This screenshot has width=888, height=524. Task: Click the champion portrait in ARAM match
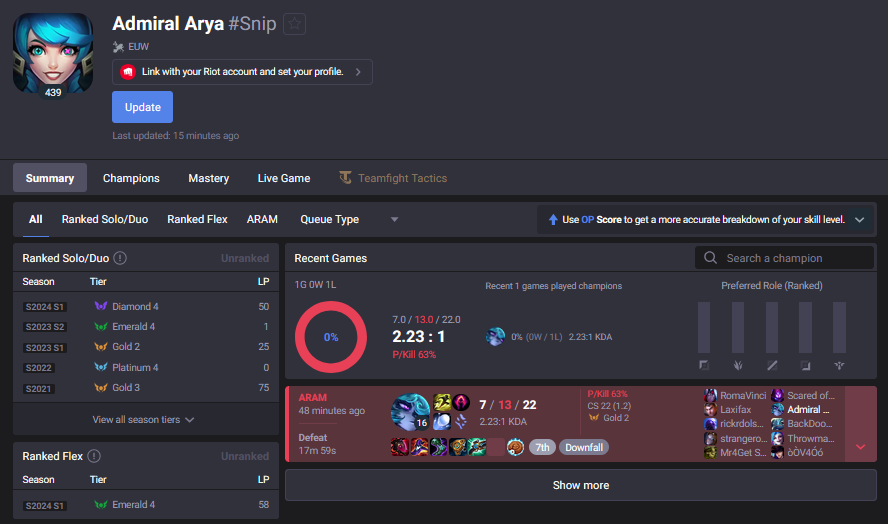(411, 412)
